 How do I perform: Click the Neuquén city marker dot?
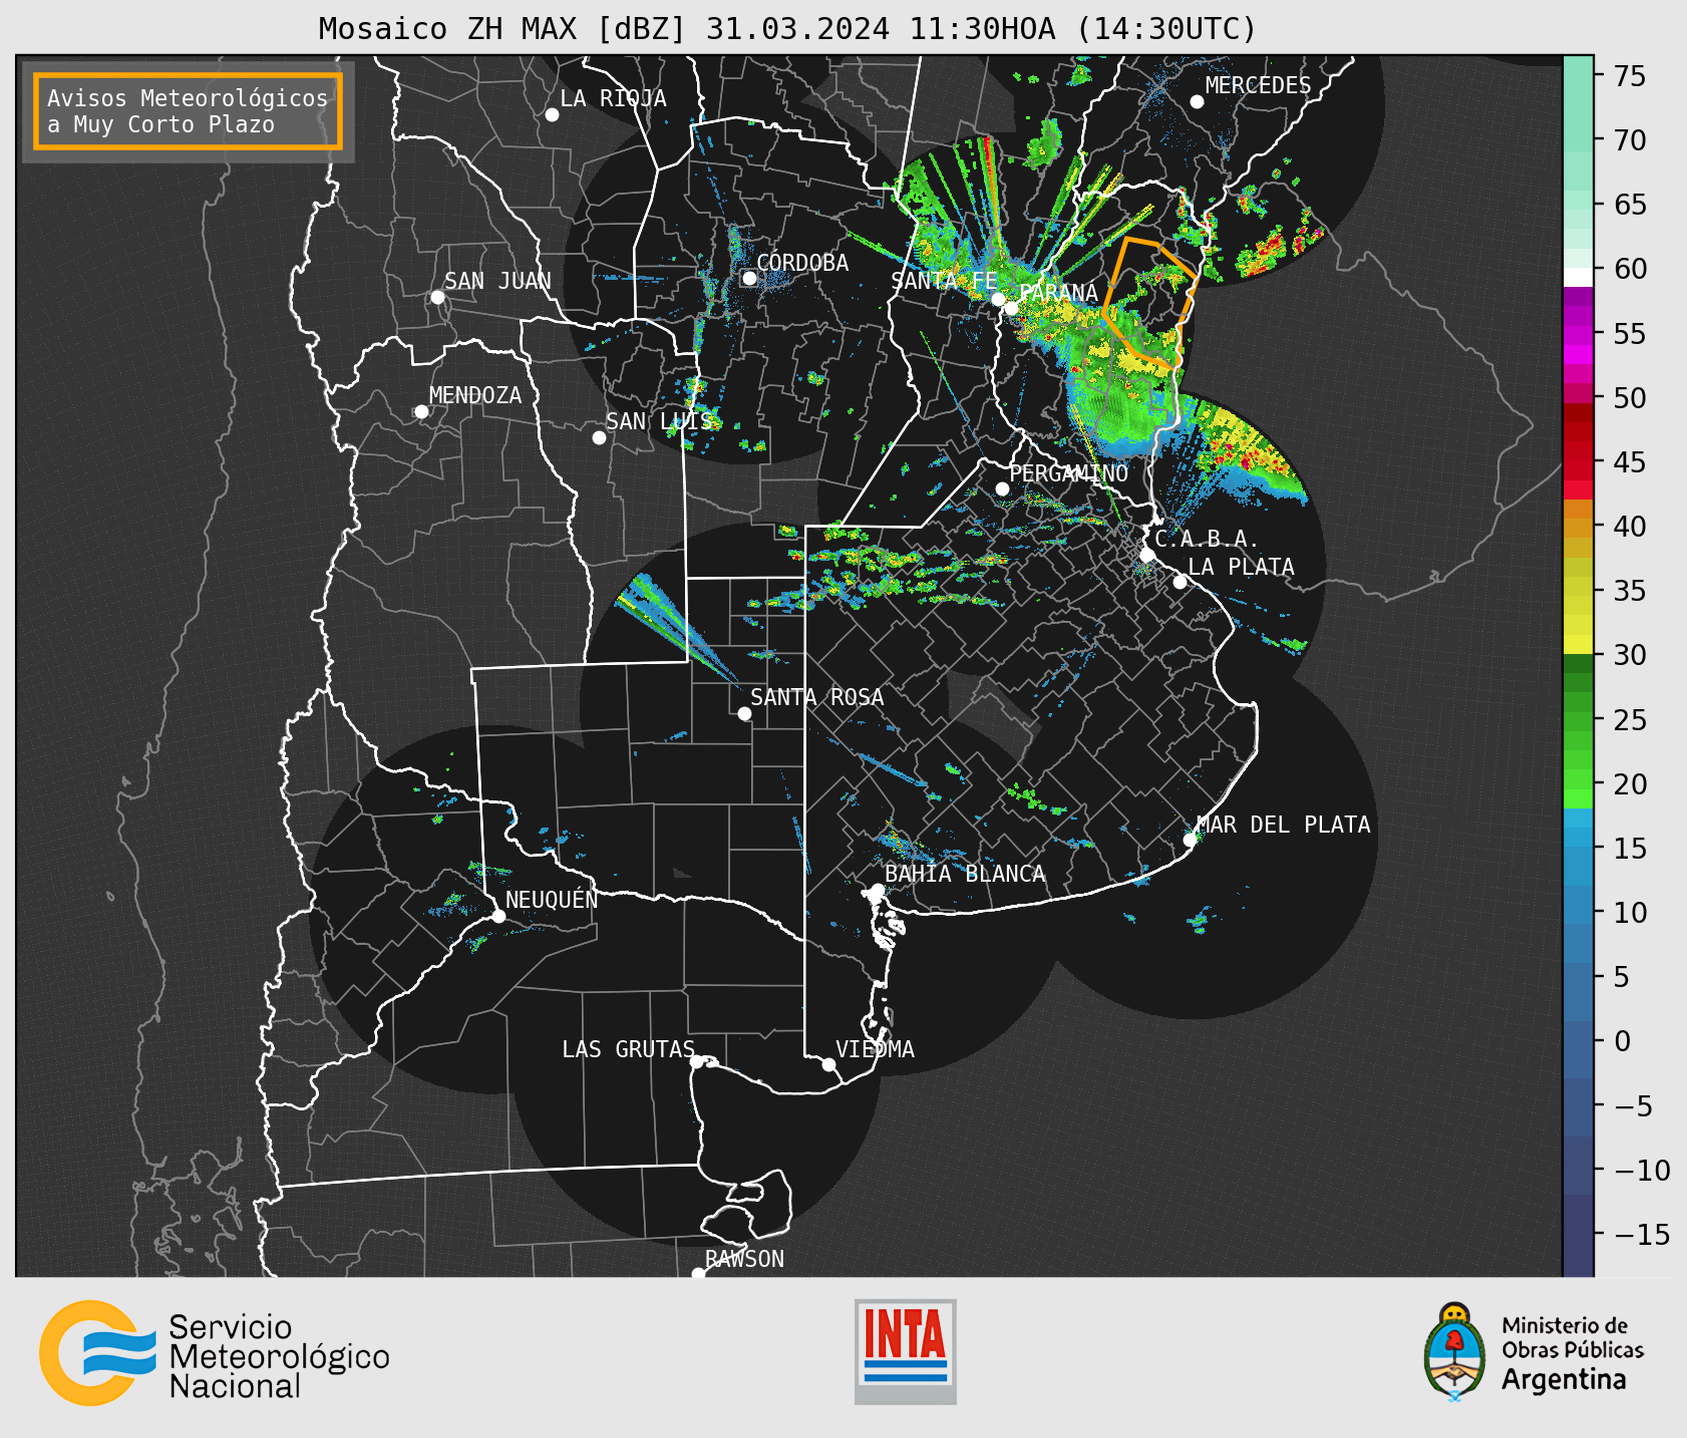[499, 916]
